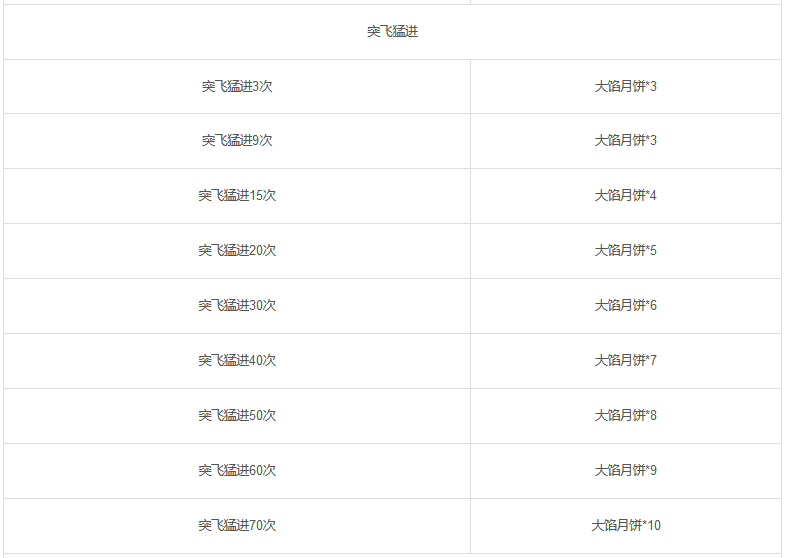Click the 大馅月饼*8 reward cell
The width and height of the screenshot is (785, 558).
pyautogui.click(x=625, y=415)
